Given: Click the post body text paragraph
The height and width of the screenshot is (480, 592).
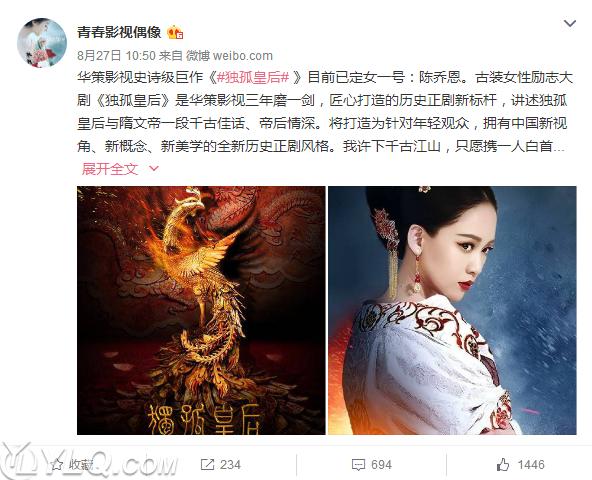Looking at the screenshot, I should point(325,112).
